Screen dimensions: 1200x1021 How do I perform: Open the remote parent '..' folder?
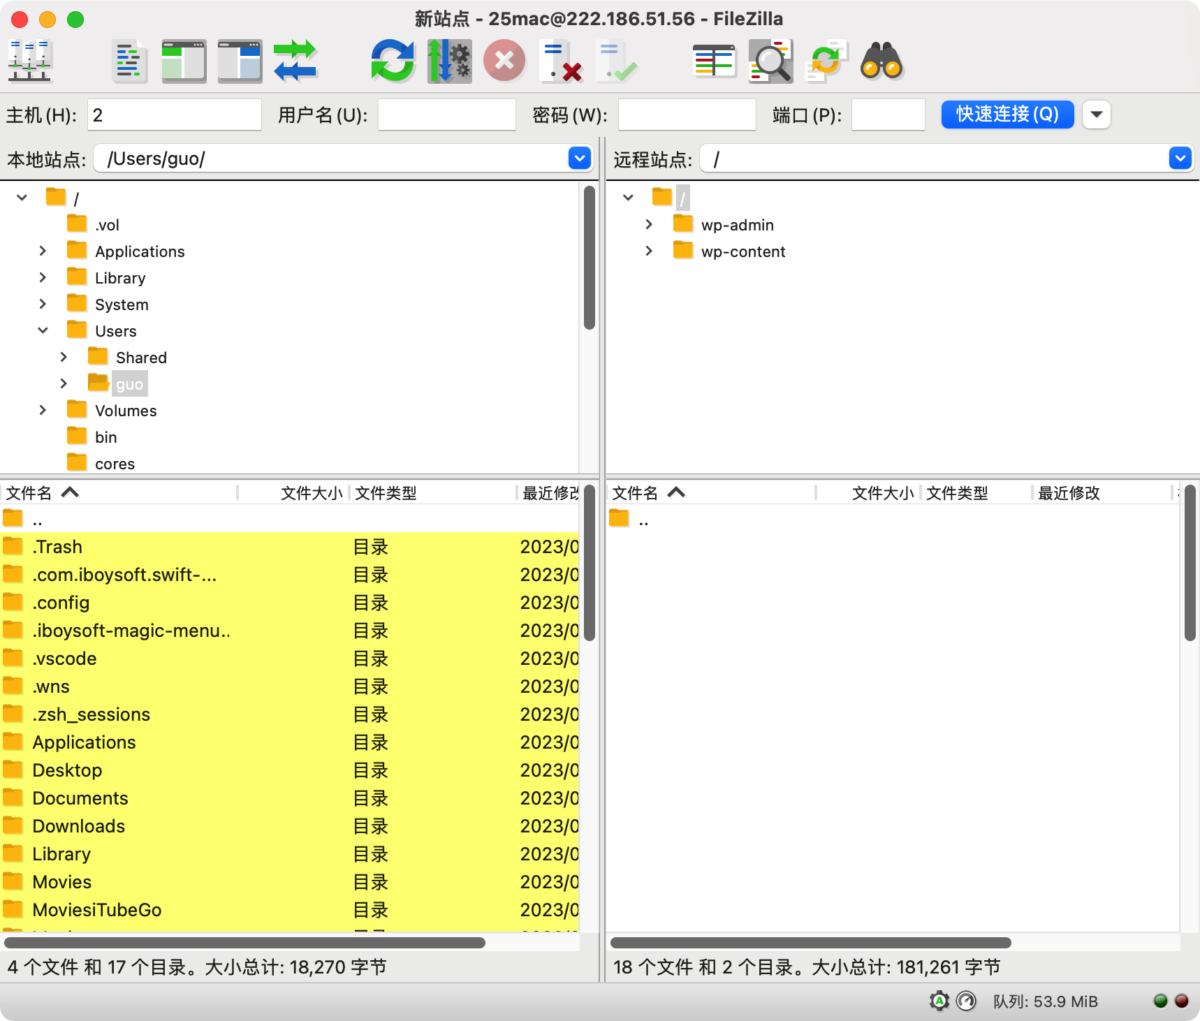click(892, 519)
